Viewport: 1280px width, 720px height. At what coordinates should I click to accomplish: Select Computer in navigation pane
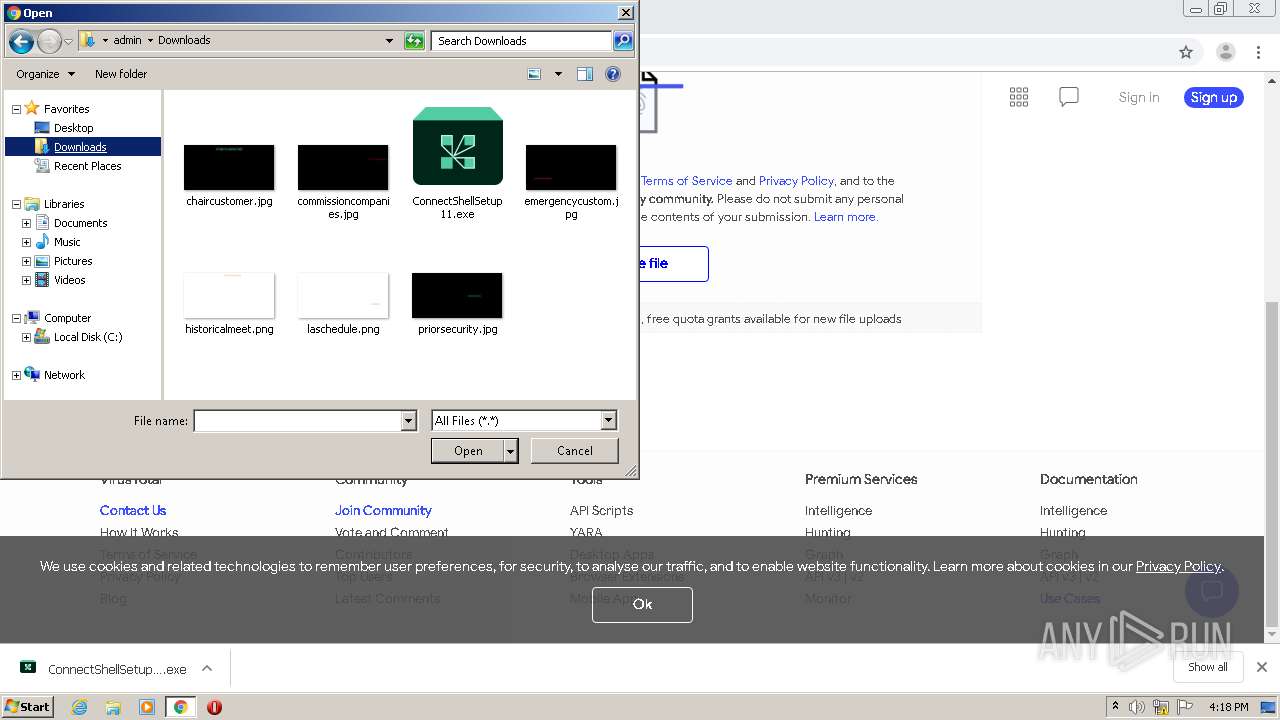[x=67, y=318]
